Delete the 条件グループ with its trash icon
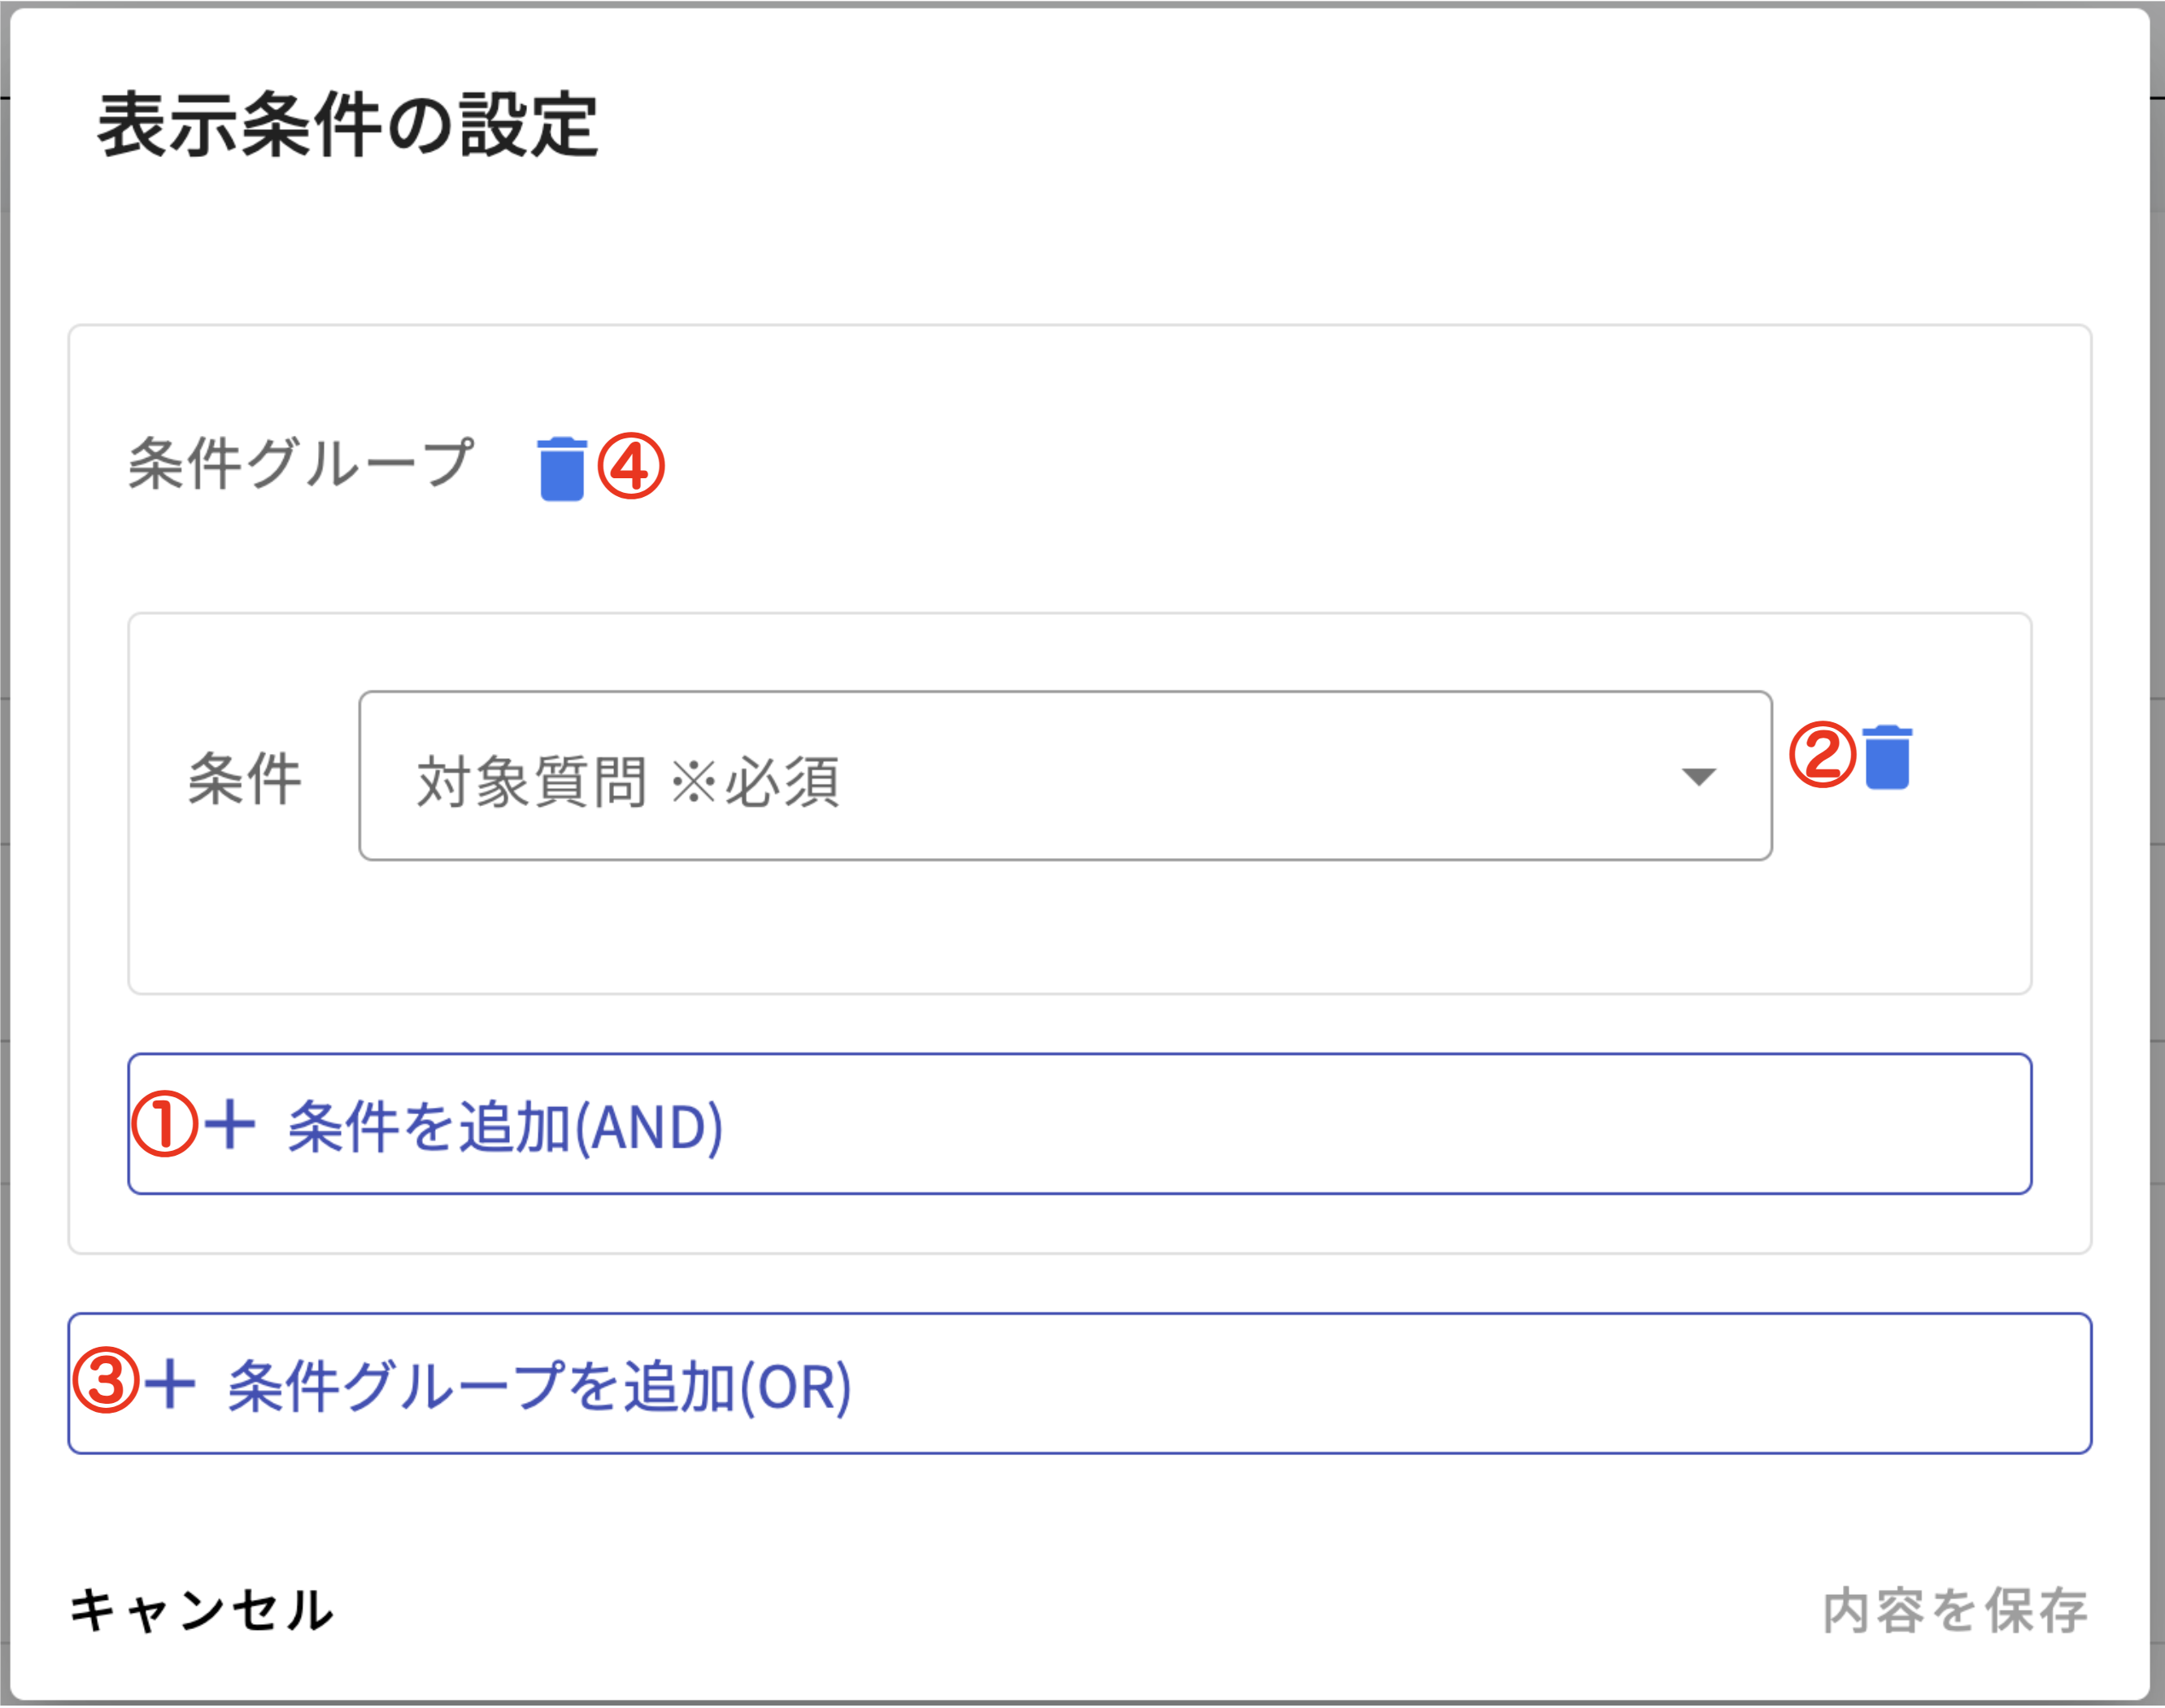 562,468
